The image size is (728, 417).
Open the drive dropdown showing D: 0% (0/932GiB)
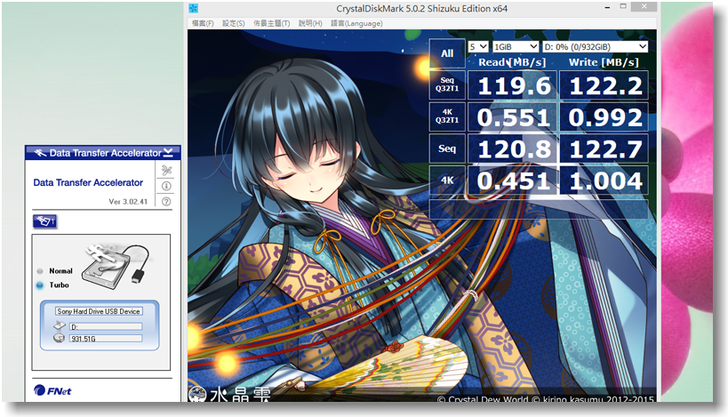pos(595,46)
